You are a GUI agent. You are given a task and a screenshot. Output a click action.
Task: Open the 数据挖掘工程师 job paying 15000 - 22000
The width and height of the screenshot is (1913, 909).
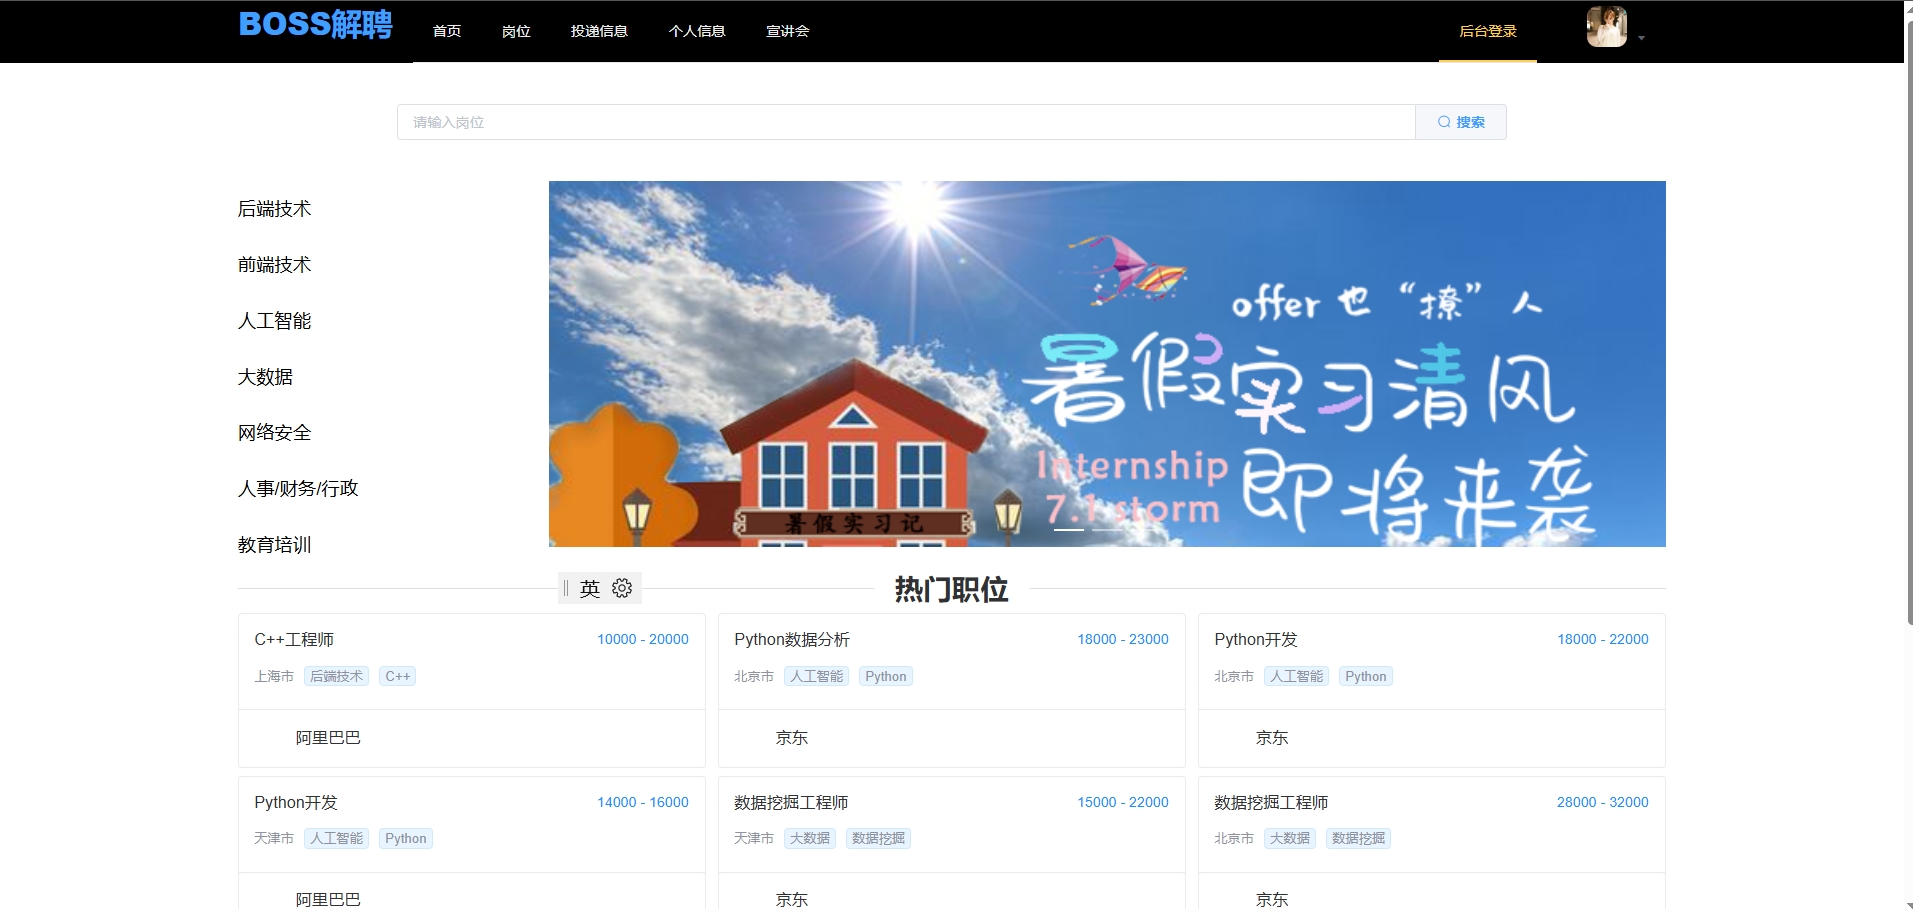(x=791, y=803)
